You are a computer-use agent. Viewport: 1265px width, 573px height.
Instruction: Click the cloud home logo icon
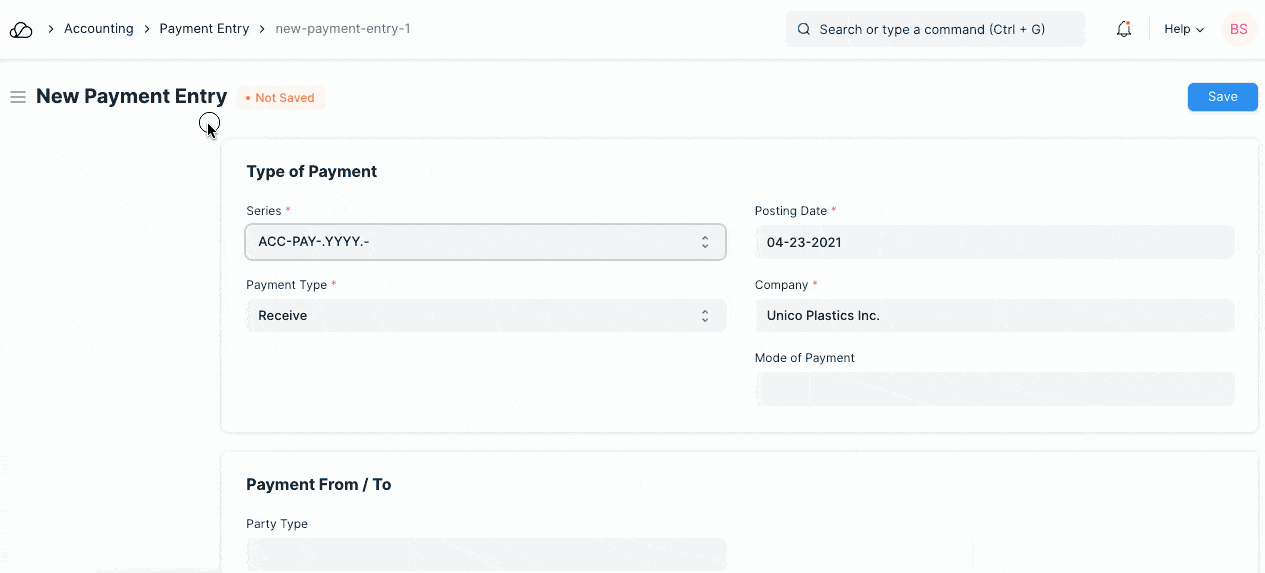click(x=21, y=30)
